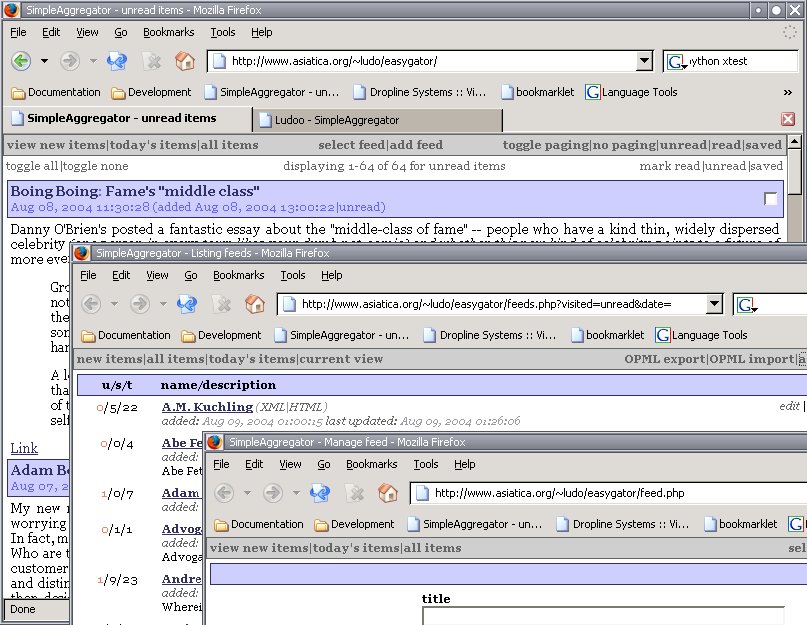Check the Boing Boing item checkbox
This screenshot has width=807, height=625.
coord(770,199)
